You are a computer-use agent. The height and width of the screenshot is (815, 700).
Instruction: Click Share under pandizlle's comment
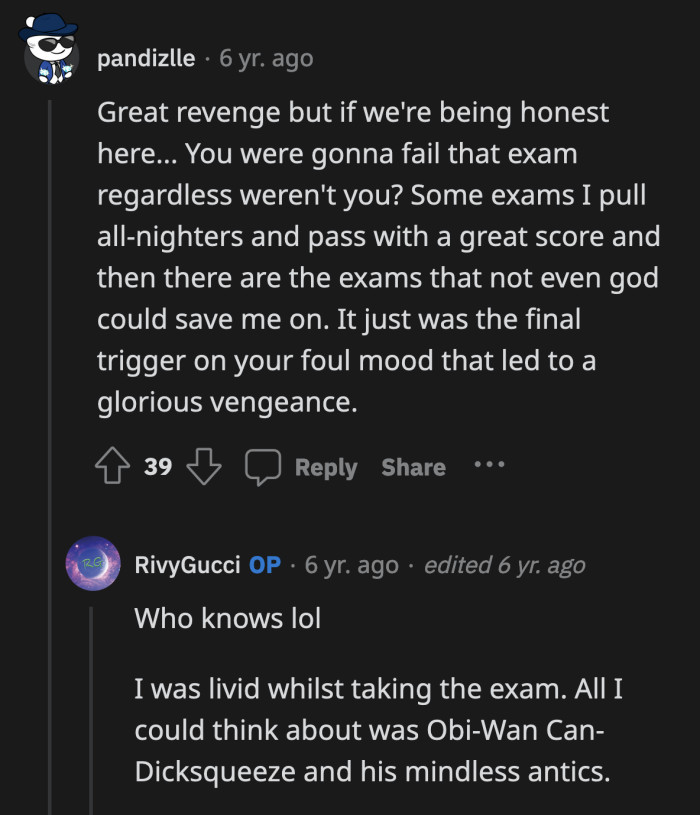click(413, 466)
